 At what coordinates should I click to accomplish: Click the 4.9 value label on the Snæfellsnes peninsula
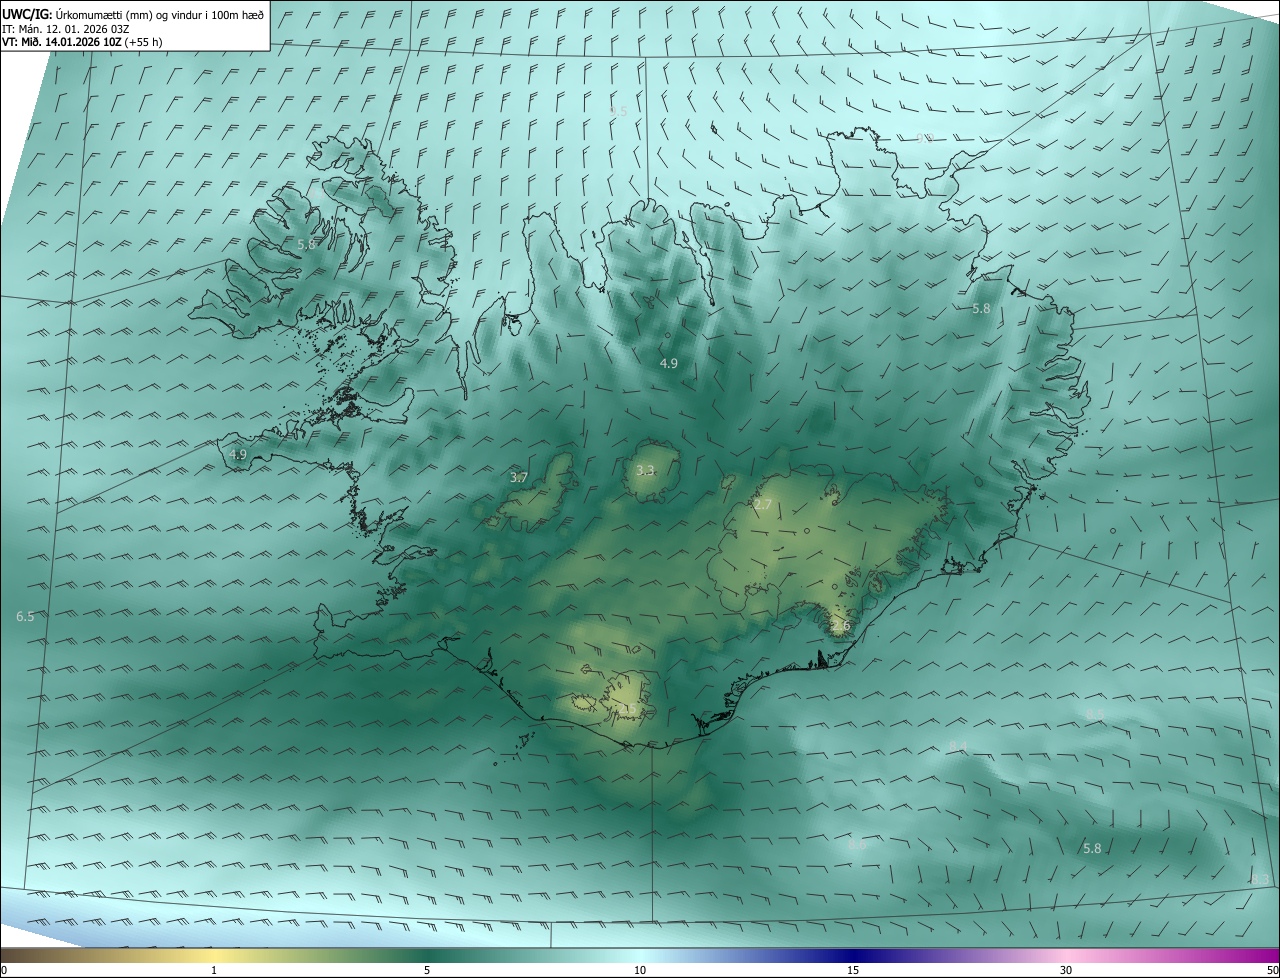coord(238,455)
